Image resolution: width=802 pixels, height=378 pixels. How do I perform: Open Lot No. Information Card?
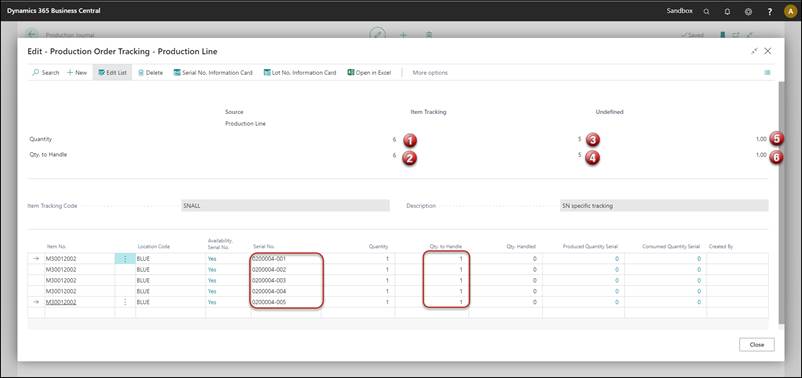(x=300, y=73)
